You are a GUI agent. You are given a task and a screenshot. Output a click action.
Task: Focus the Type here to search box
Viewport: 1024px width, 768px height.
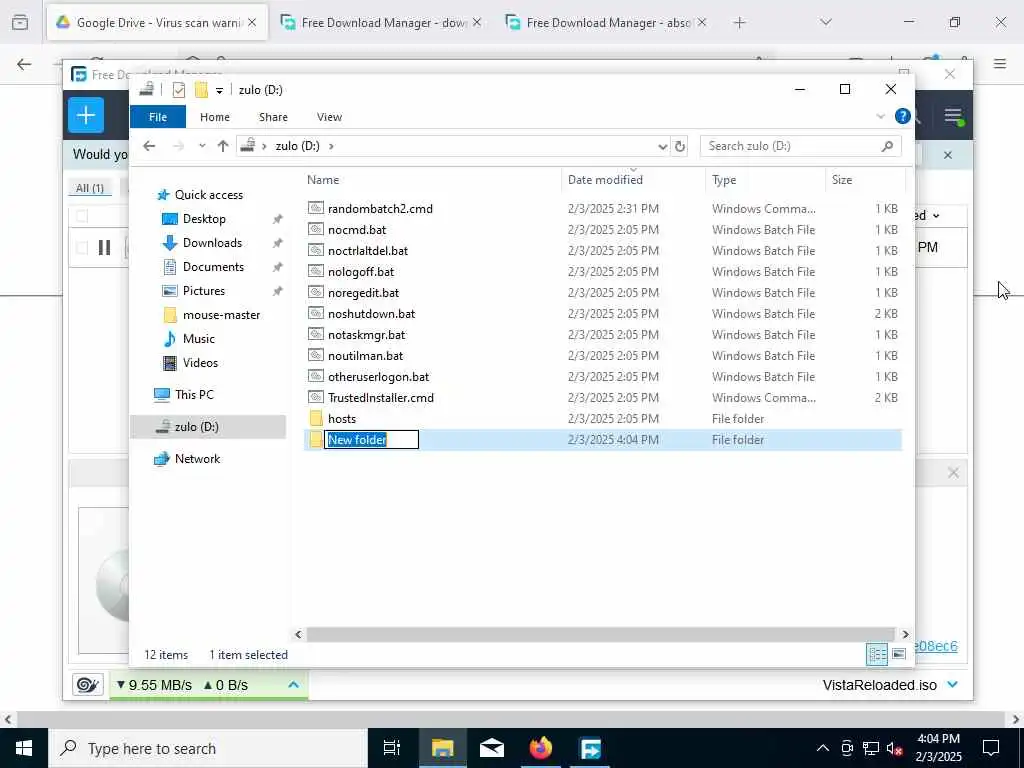pos(208,748)
